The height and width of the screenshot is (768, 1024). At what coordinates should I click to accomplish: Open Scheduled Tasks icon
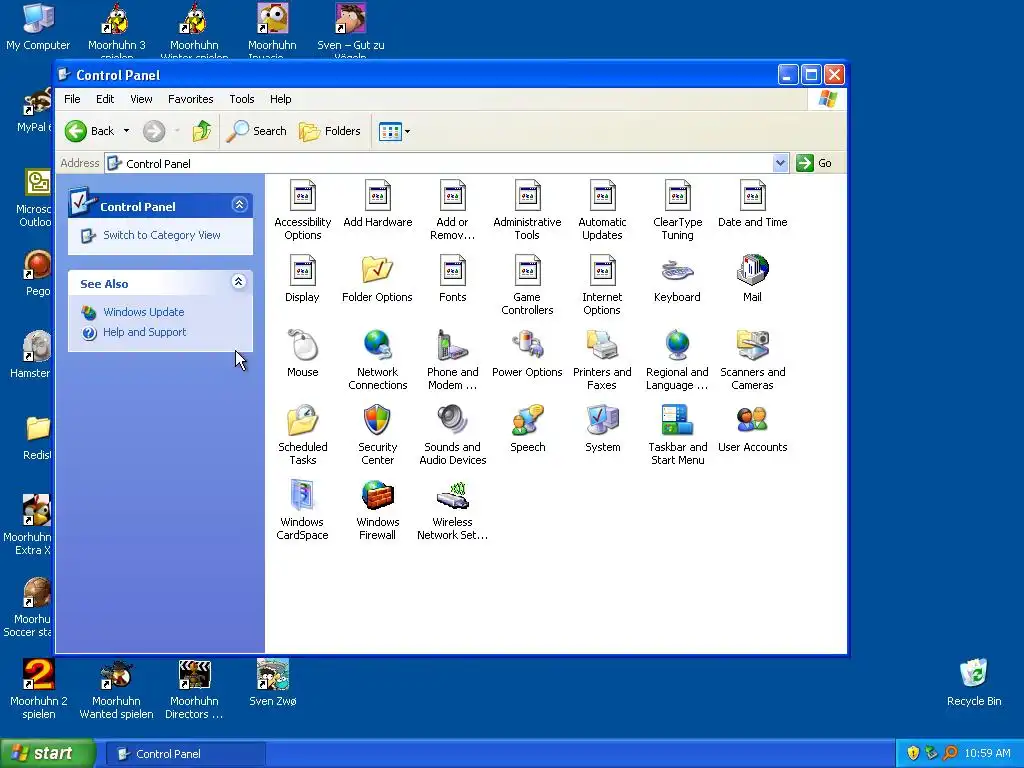pos(302,421)
